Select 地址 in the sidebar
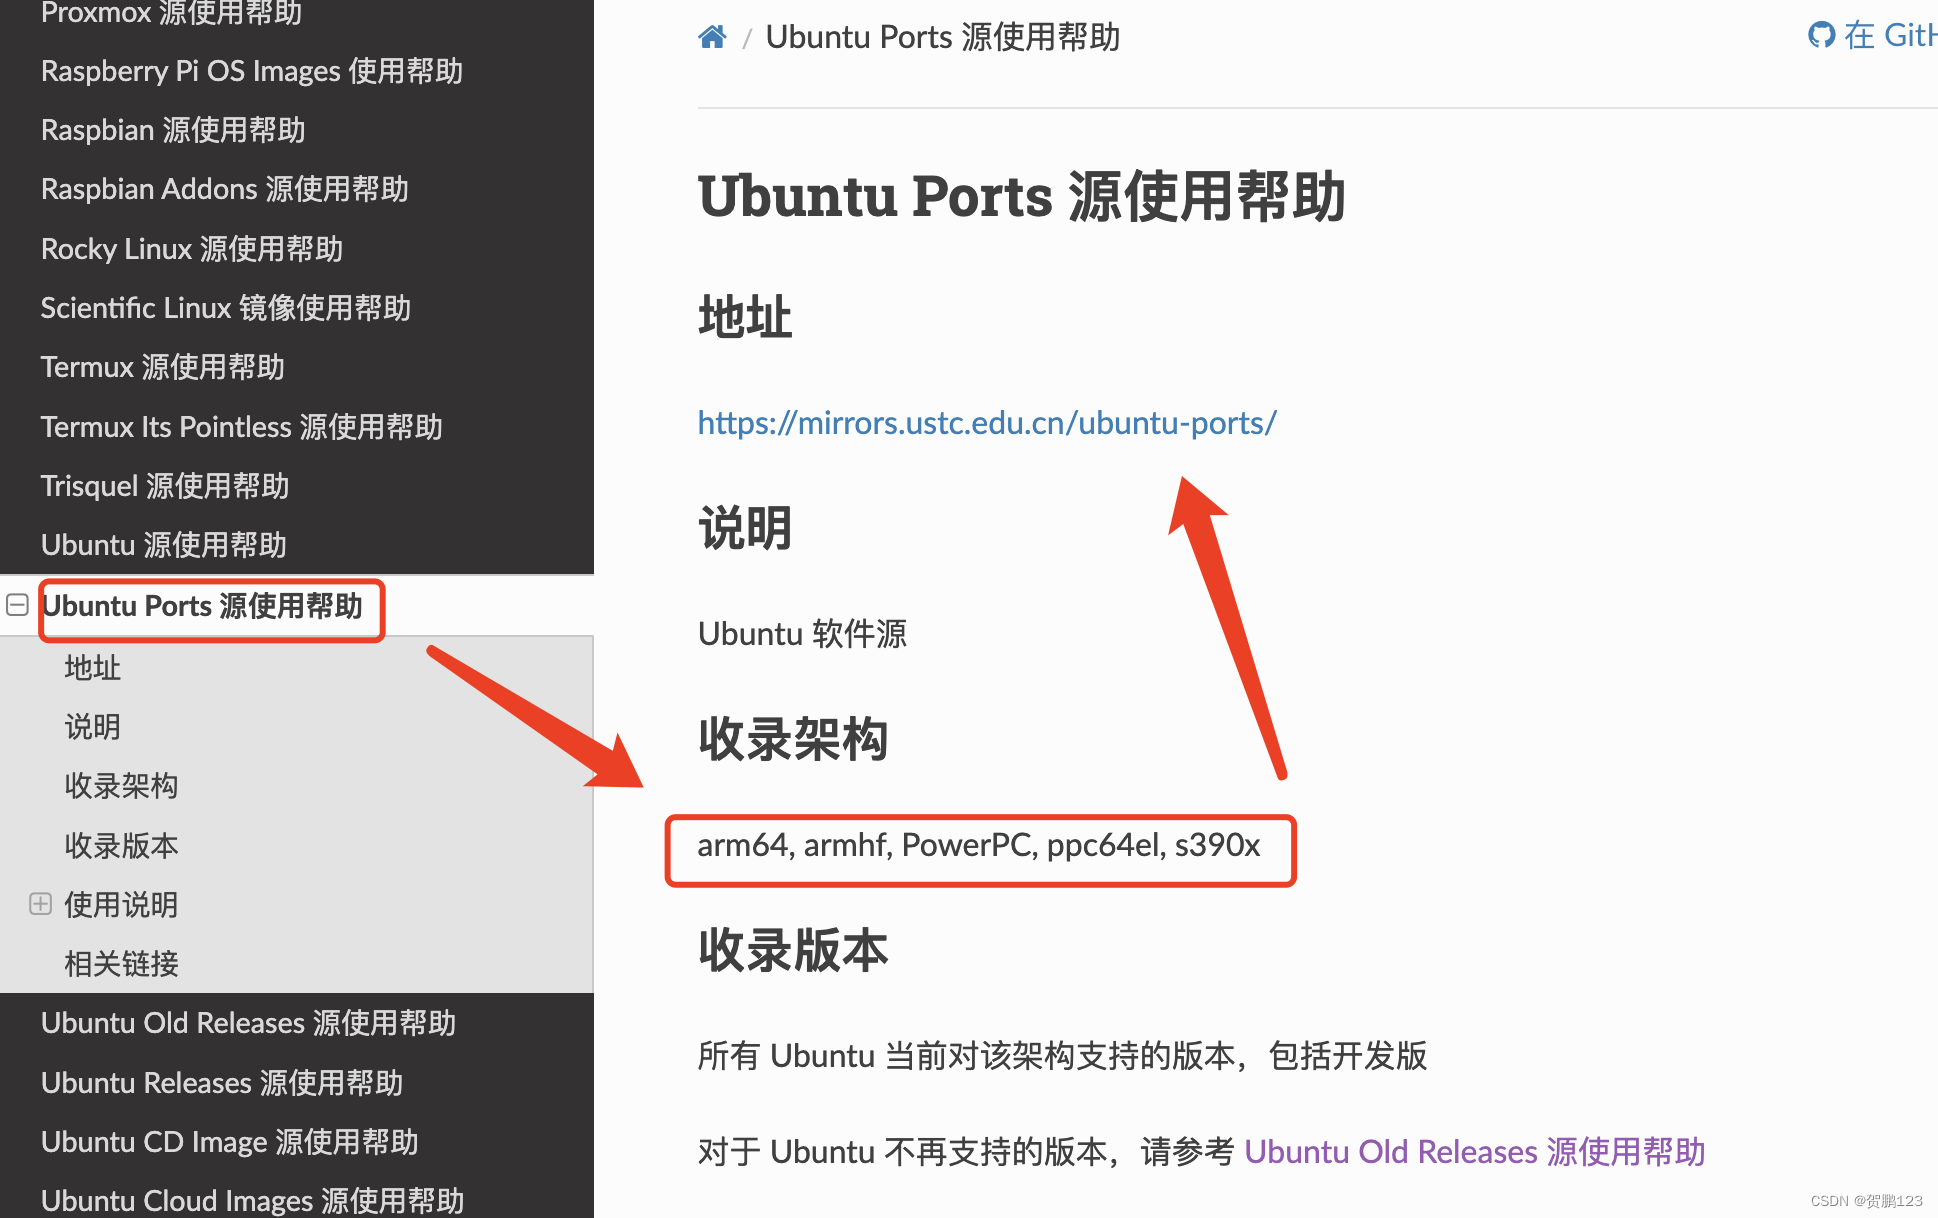The image size is (1938, 1218). (x=92, y=667)
